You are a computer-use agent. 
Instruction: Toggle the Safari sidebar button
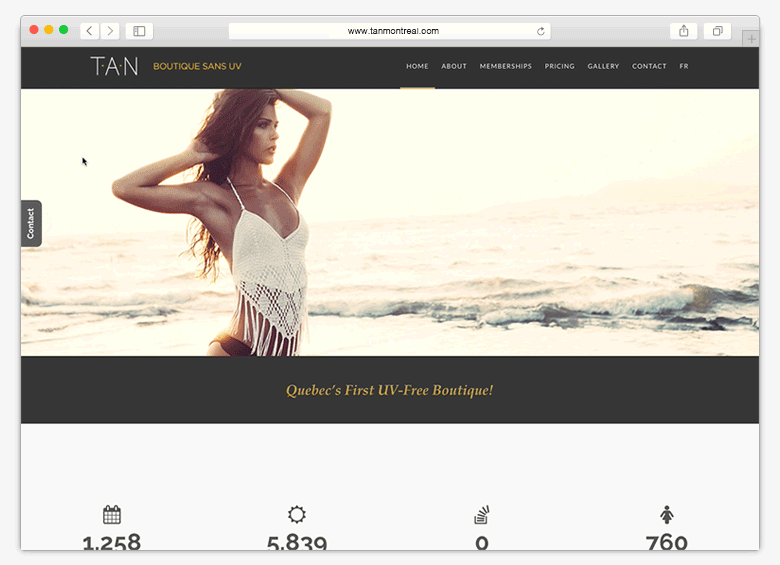tap(139, 31)
